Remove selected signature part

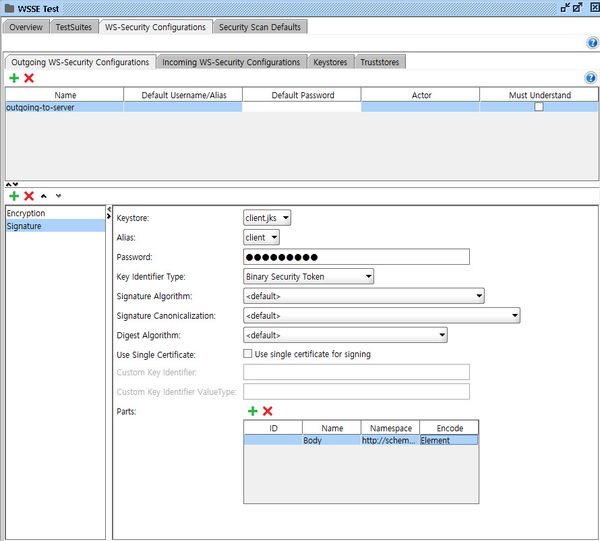coord(267,411)
